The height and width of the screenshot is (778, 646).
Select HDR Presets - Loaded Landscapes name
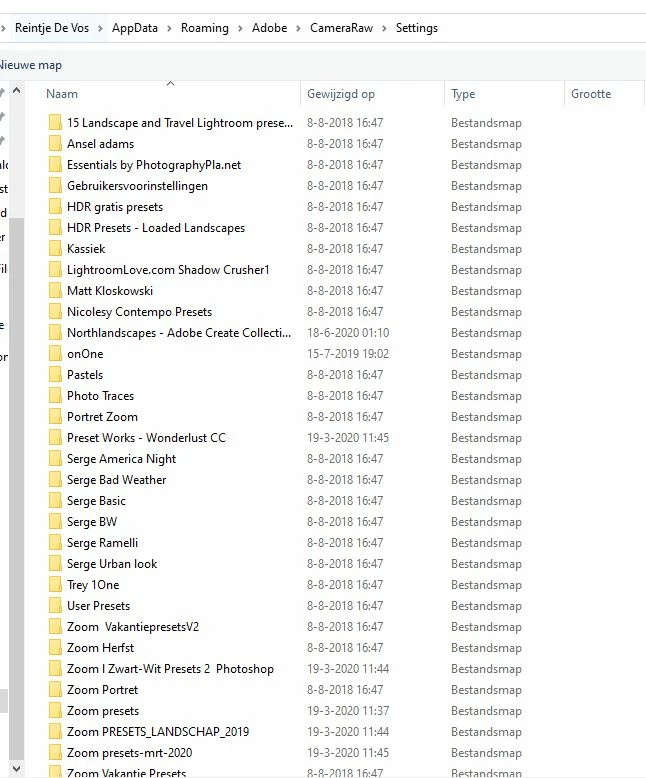(x=156, y=228)
